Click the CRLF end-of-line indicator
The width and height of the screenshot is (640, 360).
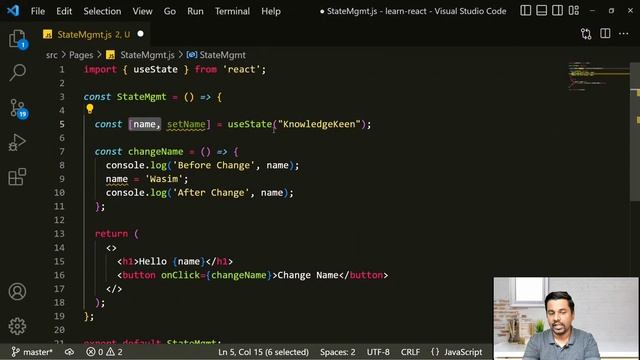click(410, 352)
